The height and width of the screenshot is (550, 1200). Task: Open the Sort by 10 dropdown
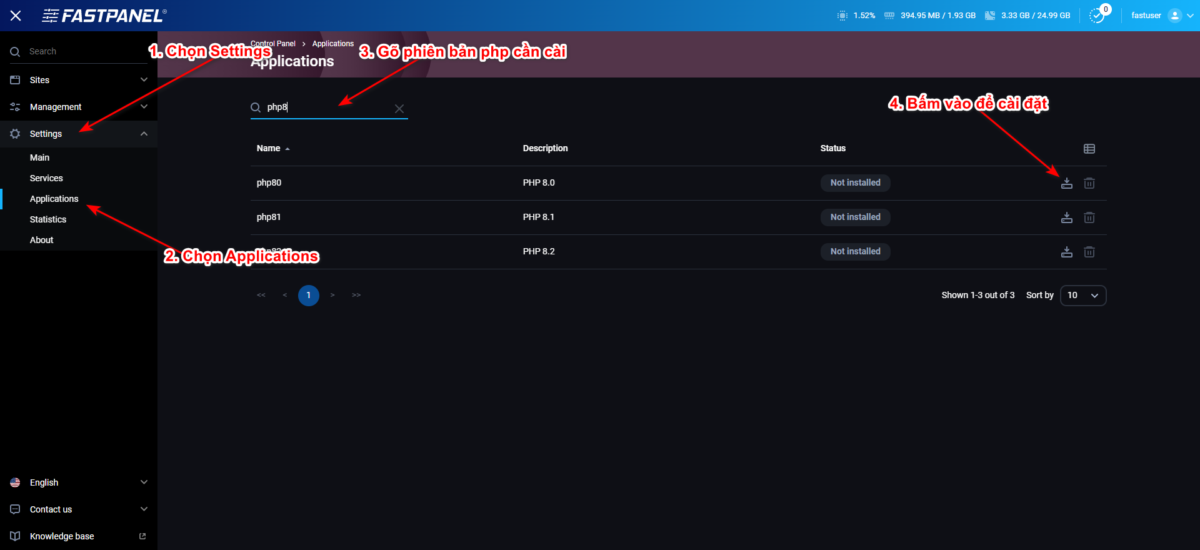tap(1083, 296)
